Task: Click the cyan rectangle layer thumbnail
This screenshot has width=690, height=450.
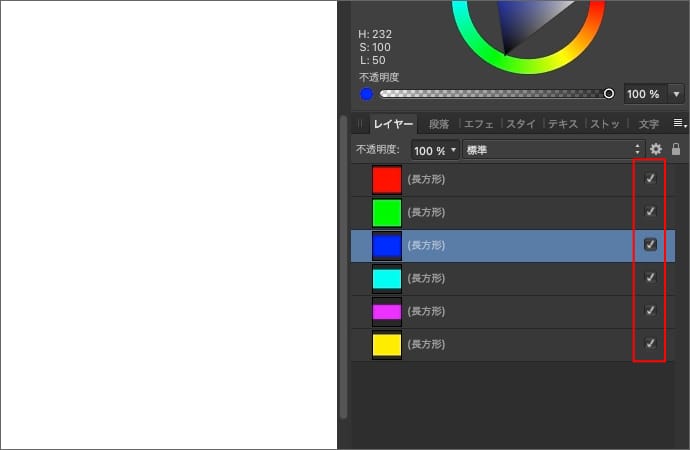Action: coord(386,278)
